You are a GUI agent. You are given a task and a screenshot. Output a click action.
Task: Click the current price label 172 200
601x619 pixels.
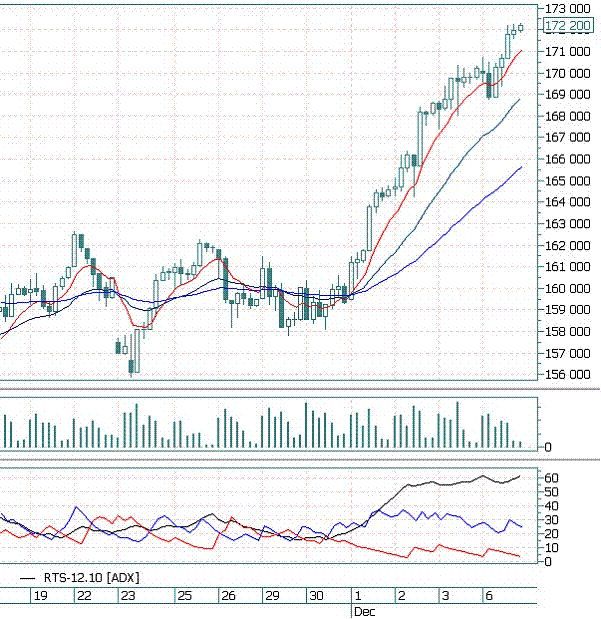point(568,26)
